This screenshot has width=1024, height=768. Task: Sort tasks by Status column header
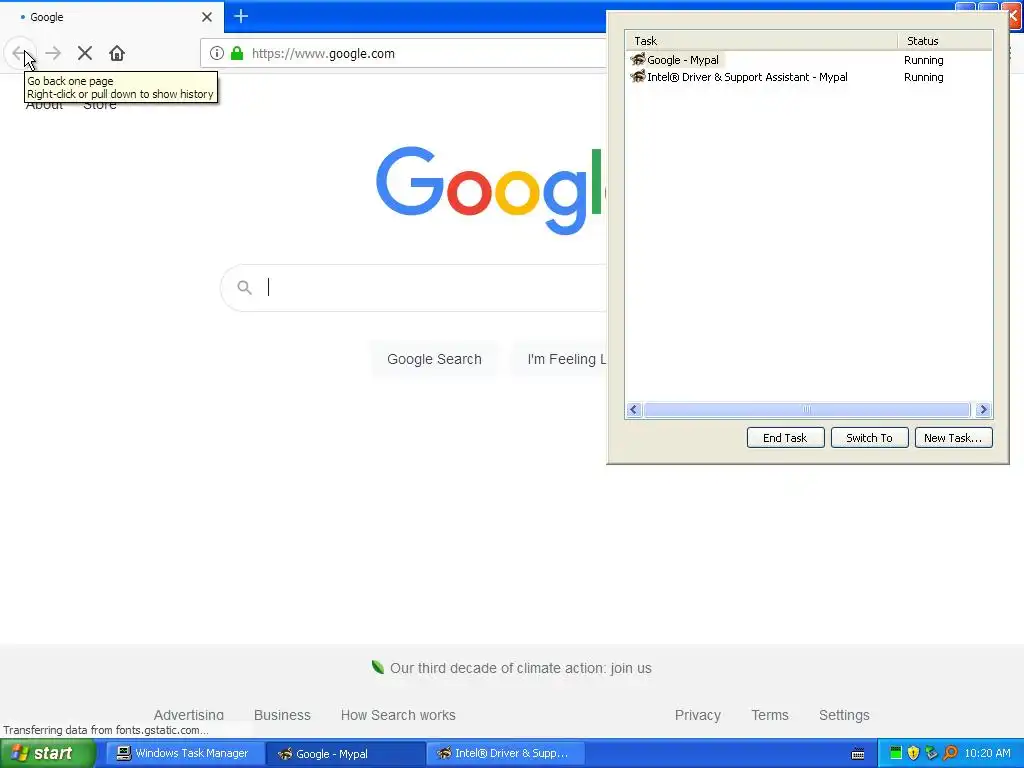click(x=945, y=40)
